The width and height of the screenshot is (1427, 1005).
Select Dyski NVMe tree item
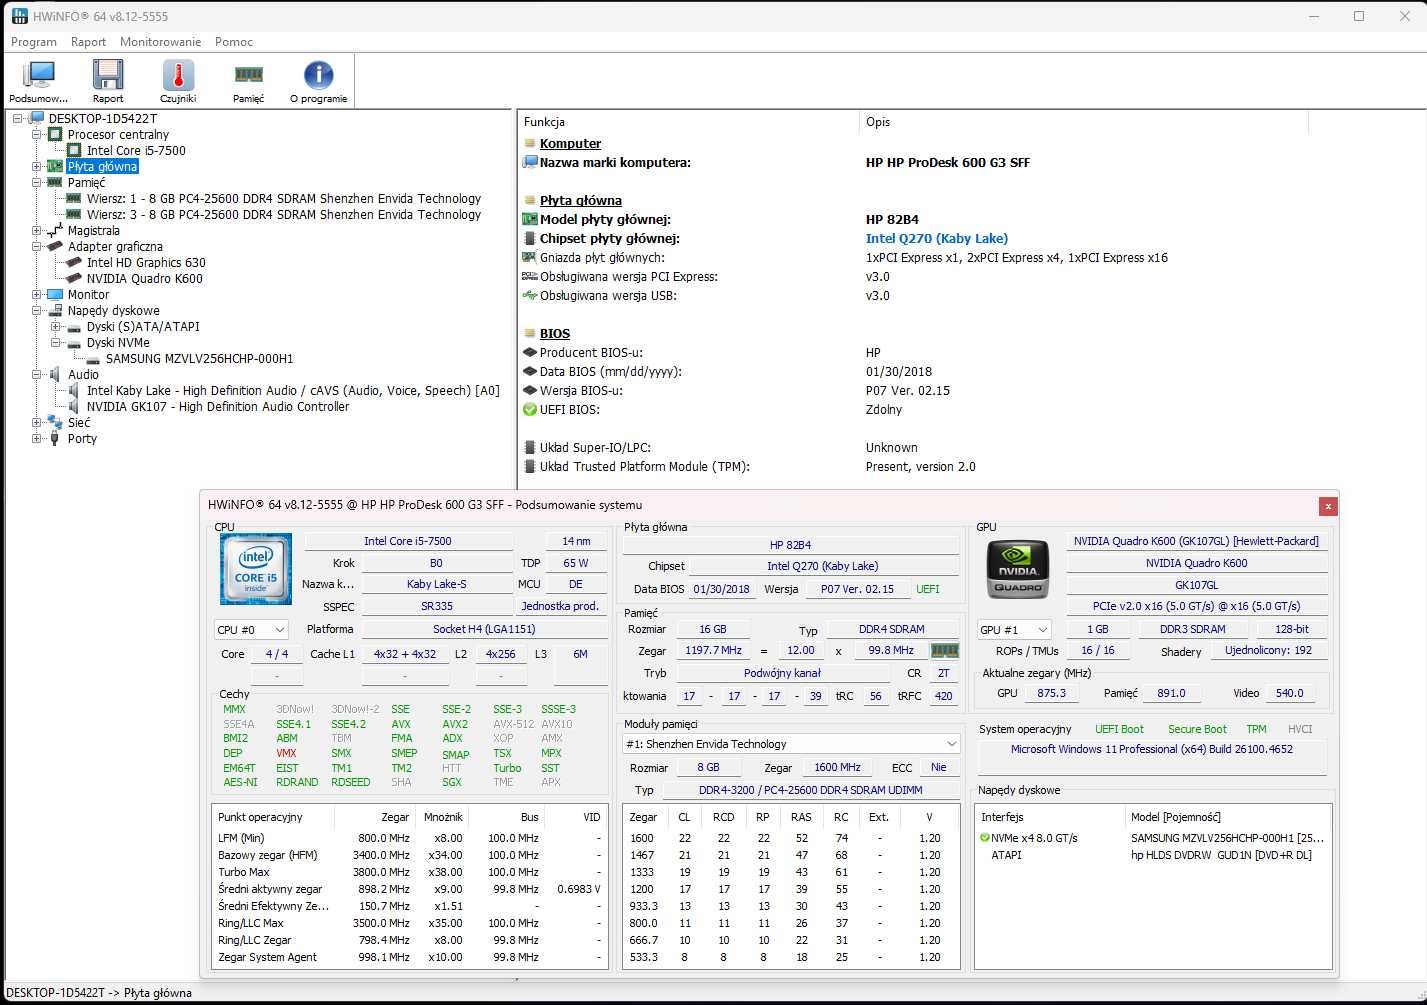[118, 343]
